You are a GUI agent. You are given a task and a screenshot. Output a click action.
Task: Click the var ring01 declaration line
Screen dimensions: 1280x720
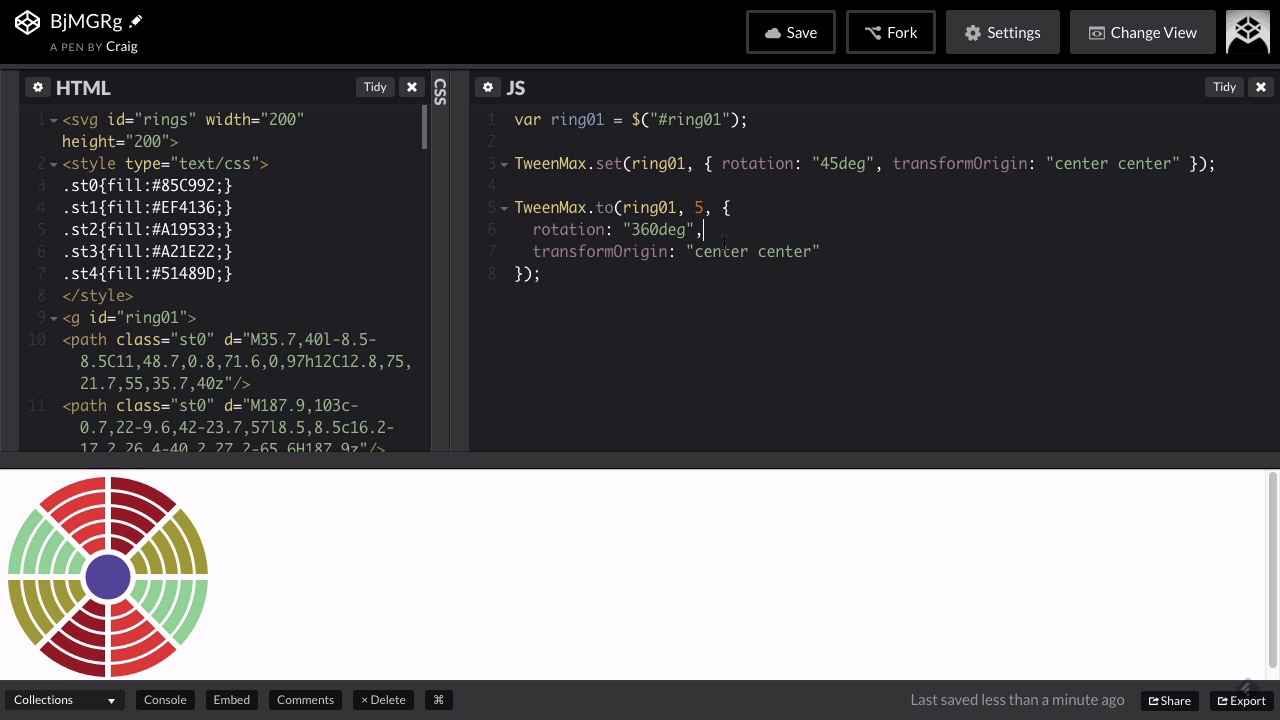click(x=631, y=119)
